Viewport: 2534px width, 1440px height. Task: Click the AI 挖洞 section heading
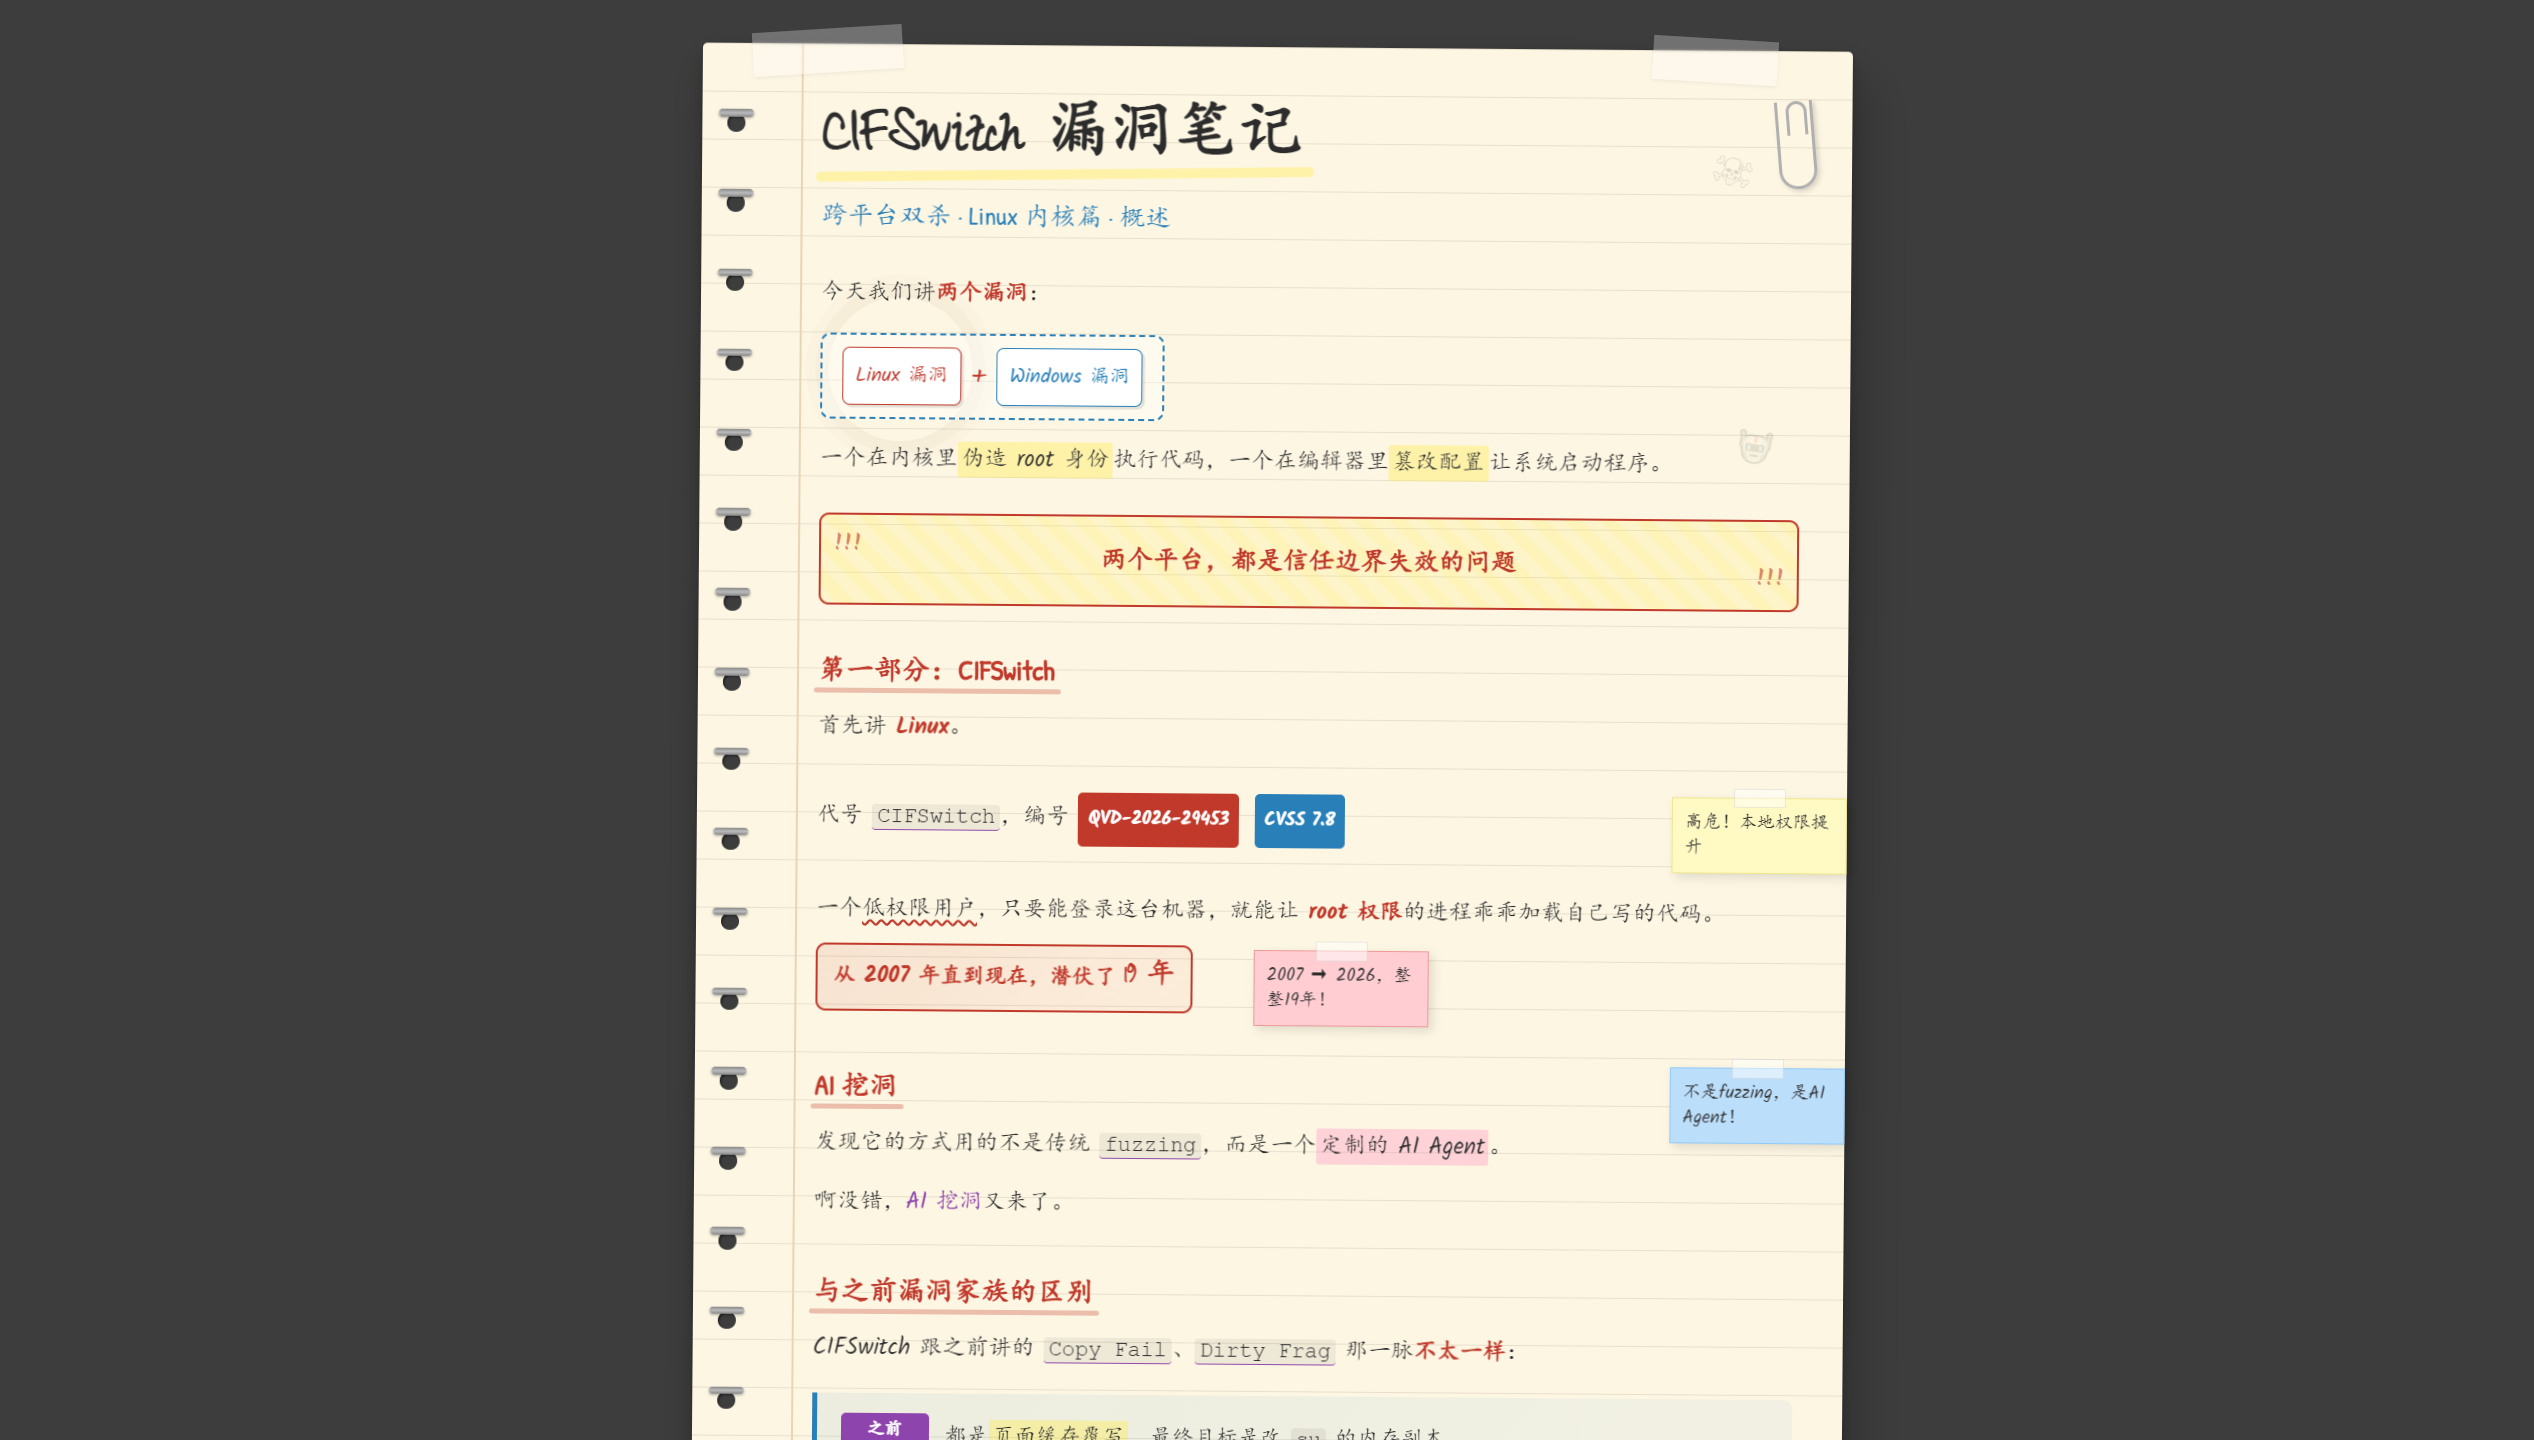(x=856, y=1086)
